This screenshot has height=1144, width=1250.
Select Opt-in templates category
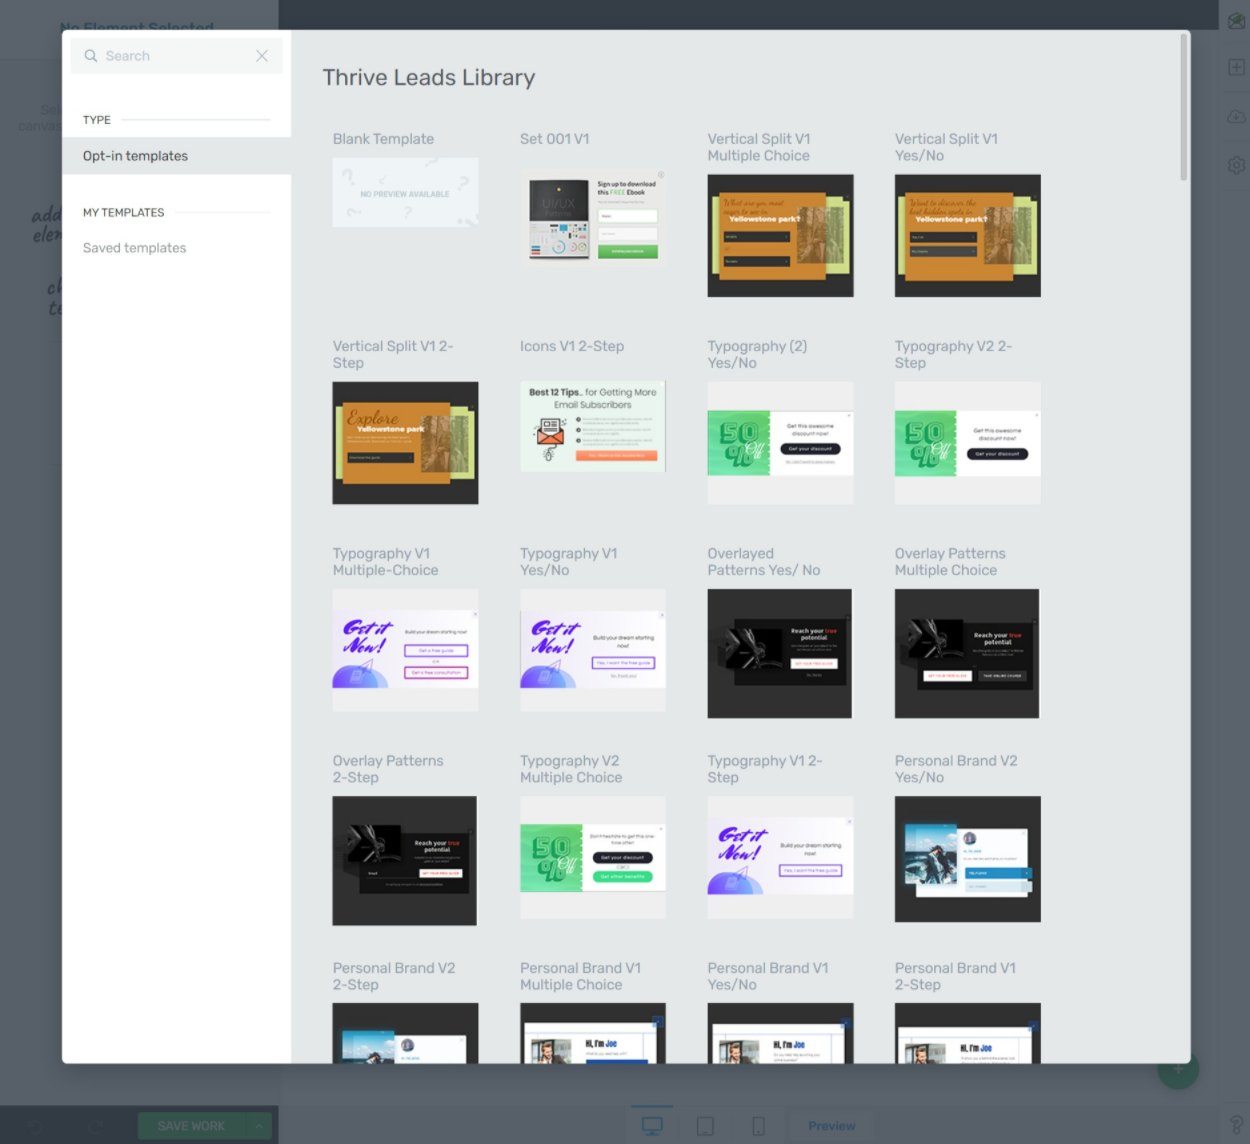point(176,156)
